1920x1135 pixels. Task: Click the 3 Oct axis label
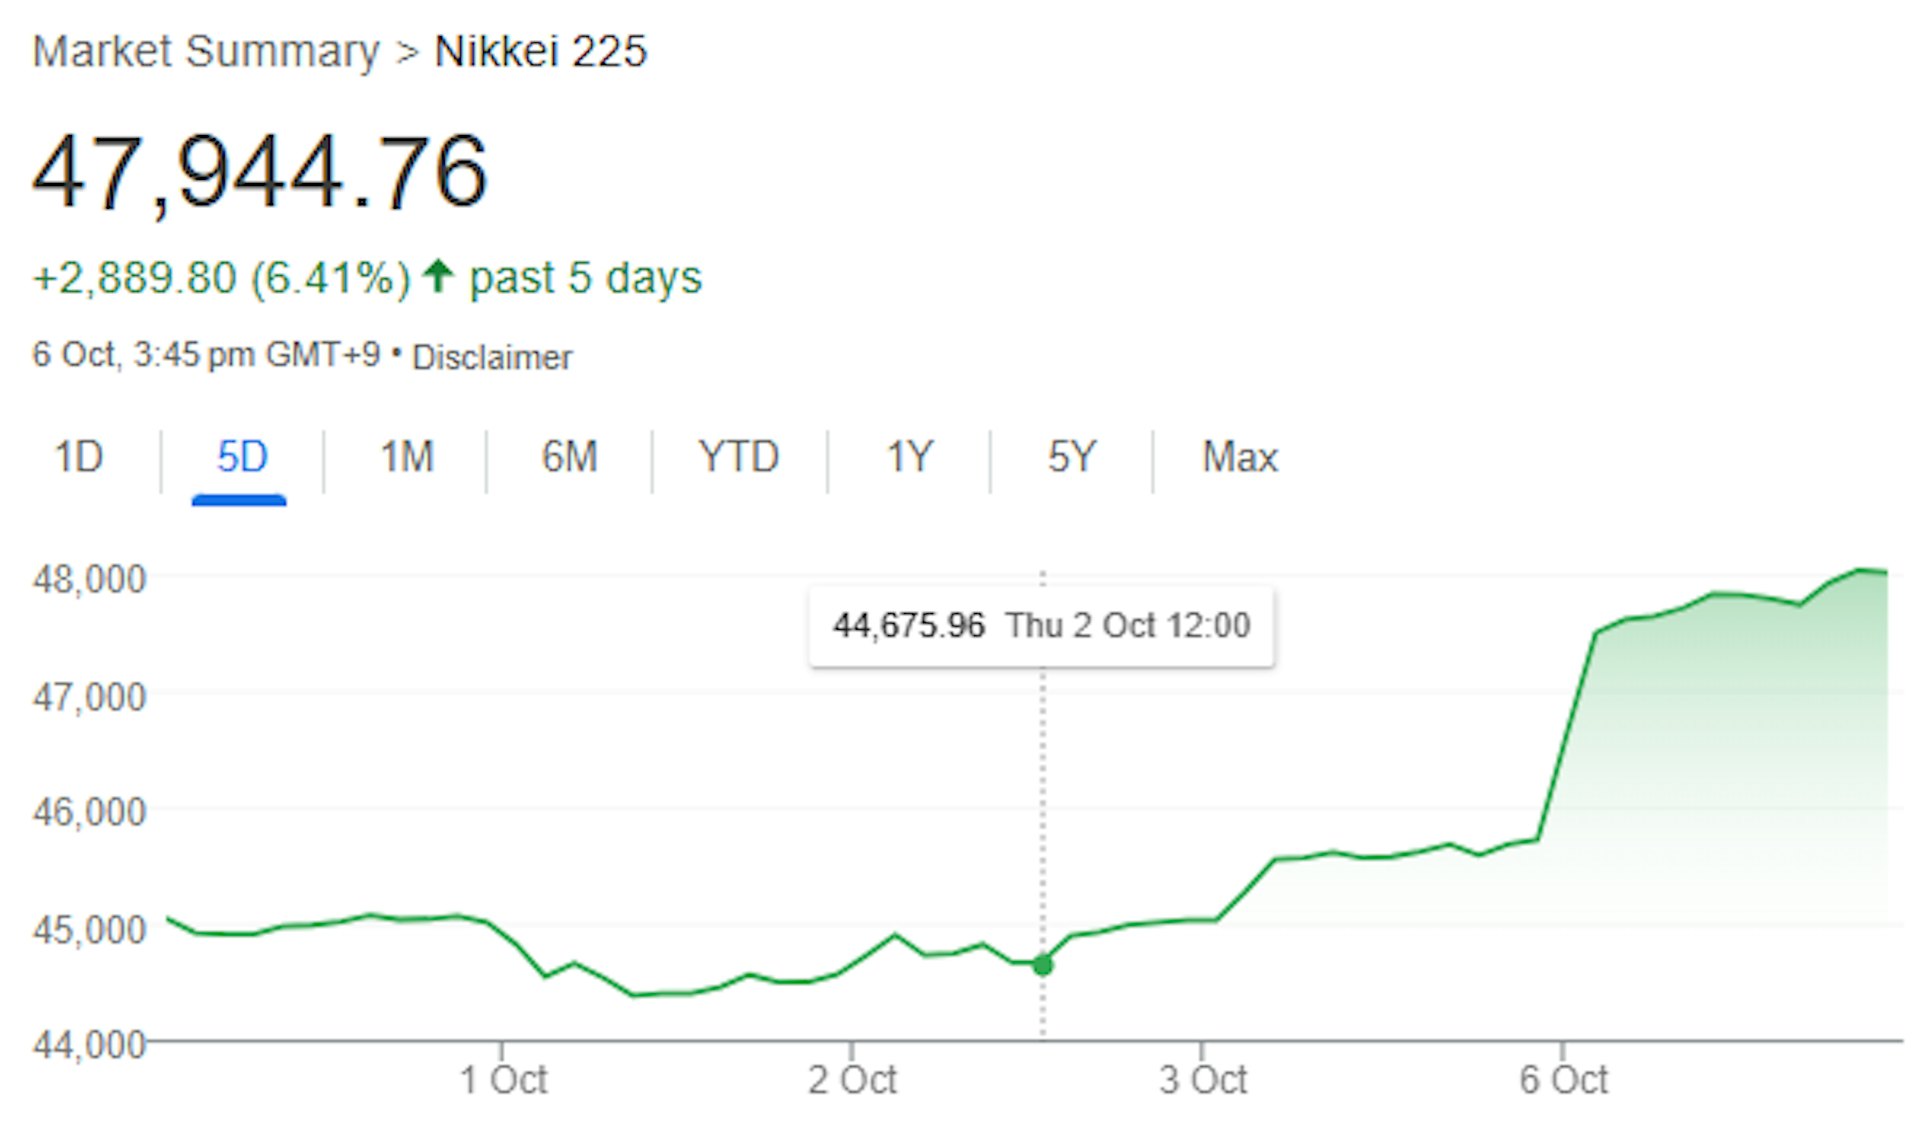1203,1080
